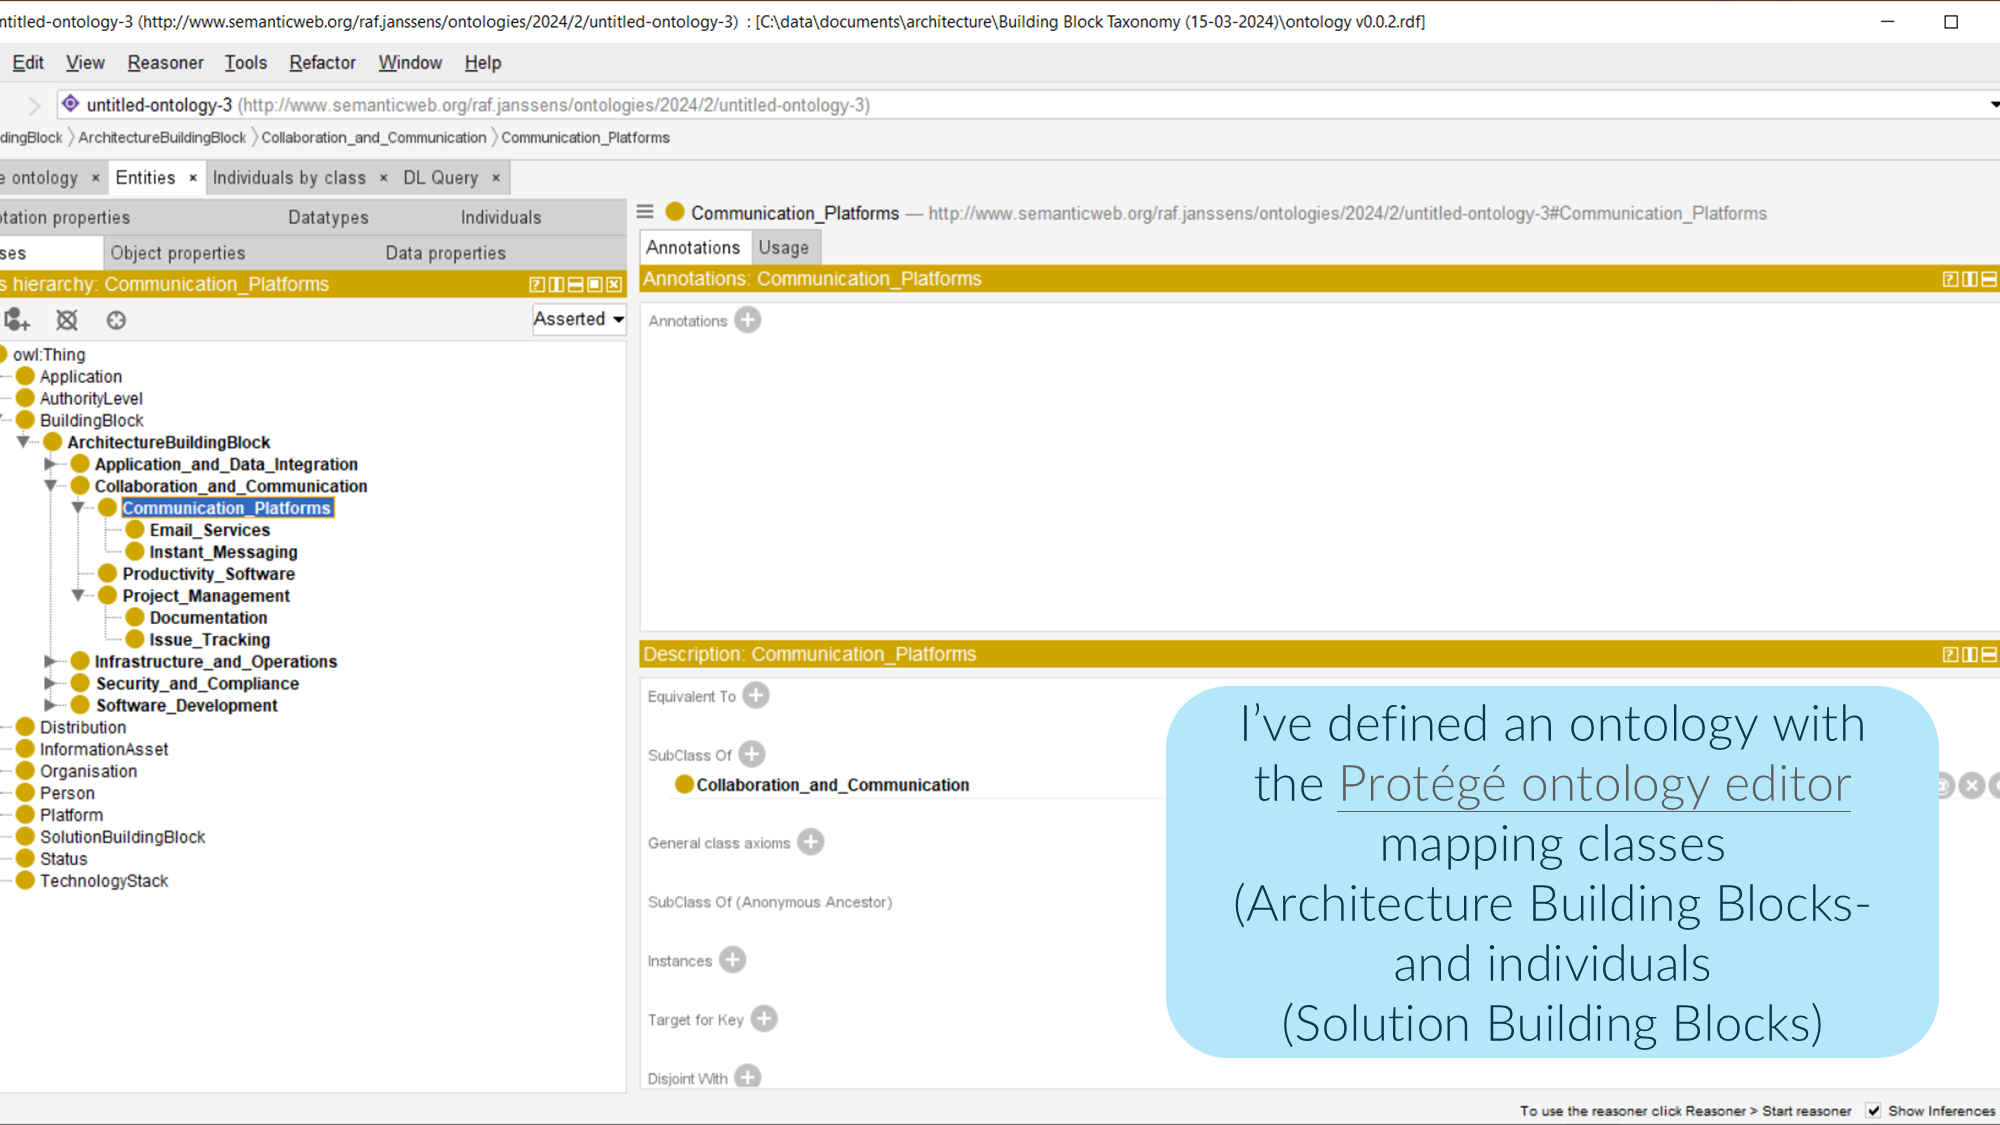Click the Collaboration_and_Communication breadcrumb link
The height and width of the screenshot is (1125, 2000).
coord(373,138)
